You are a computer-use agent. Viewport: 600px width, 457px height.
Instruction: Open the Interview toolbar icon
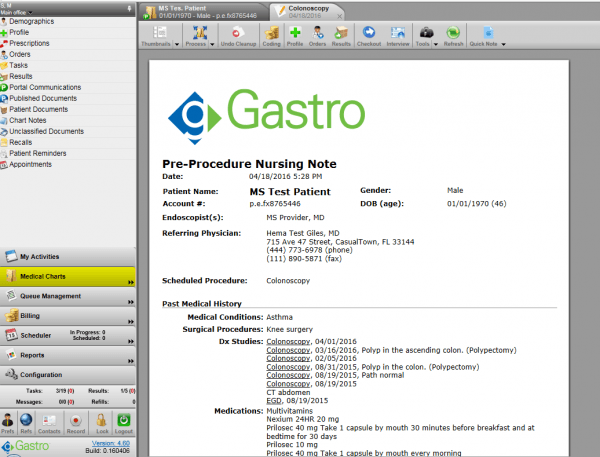398,36
